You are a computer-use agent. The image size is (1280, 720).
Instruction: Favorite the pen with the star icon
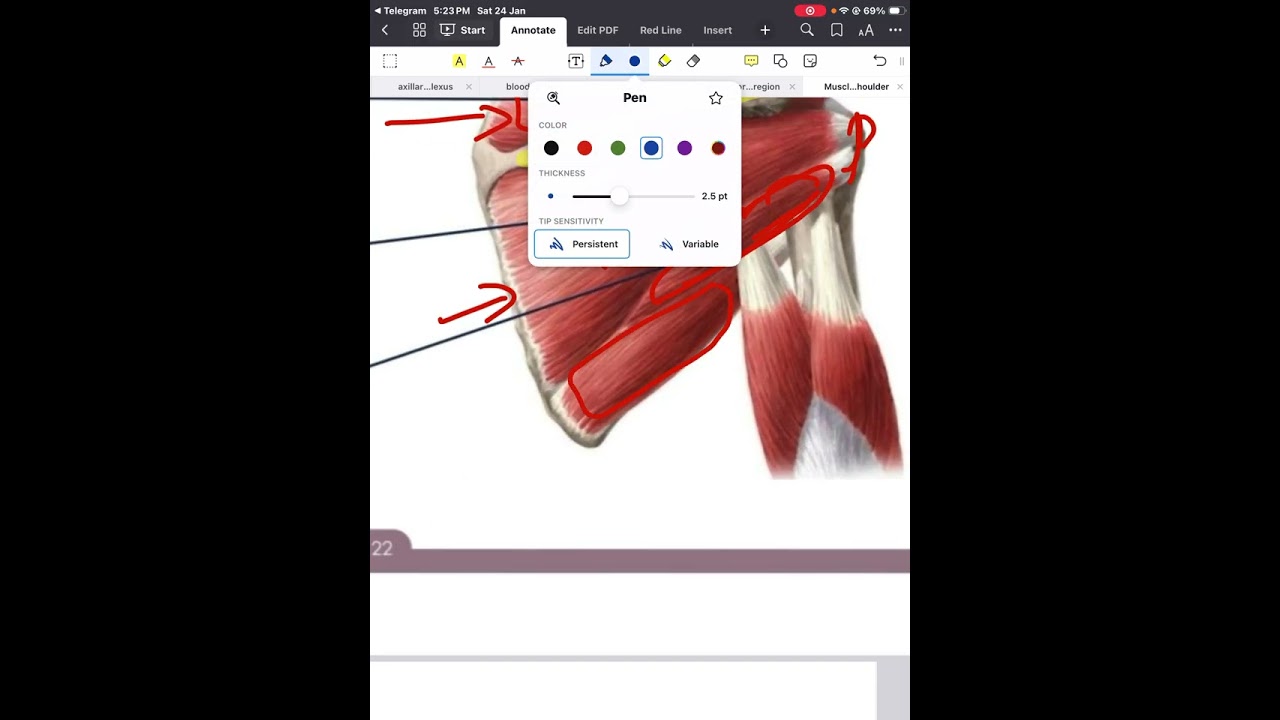(716, 98)
